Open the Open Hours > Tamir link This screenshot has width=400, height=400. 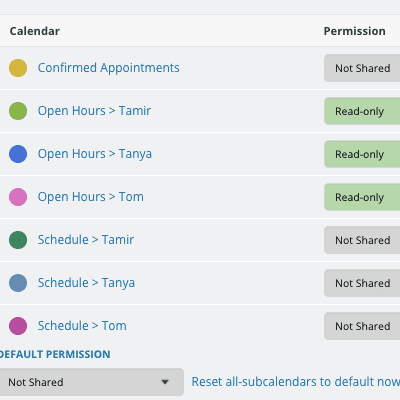click(x=94, y=111)
